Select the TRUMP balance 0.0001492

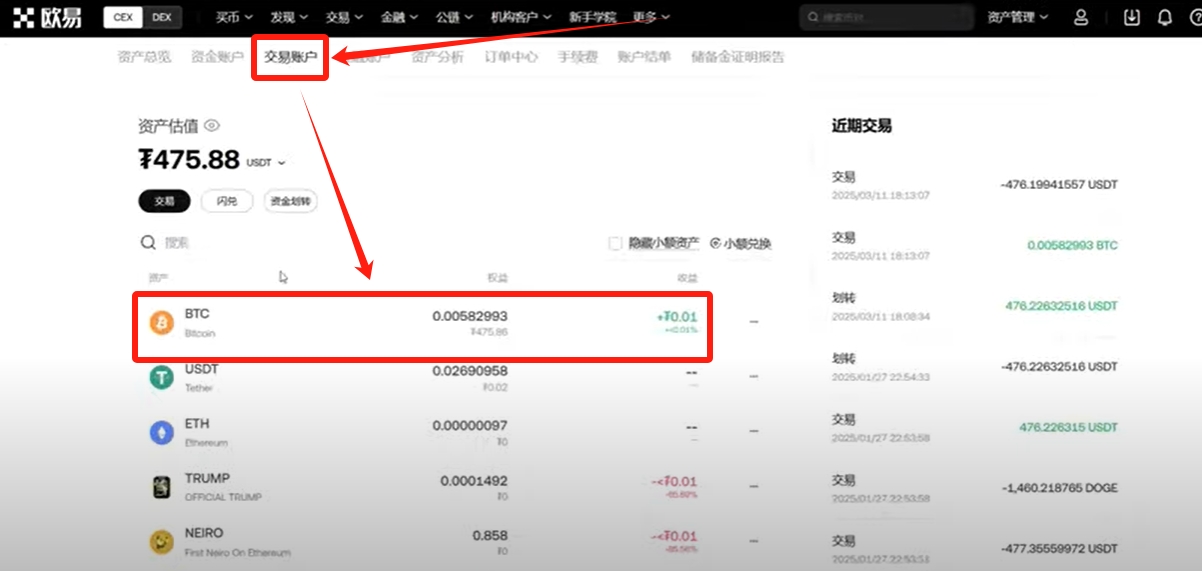pyautogui.click(x=474, y=480)
